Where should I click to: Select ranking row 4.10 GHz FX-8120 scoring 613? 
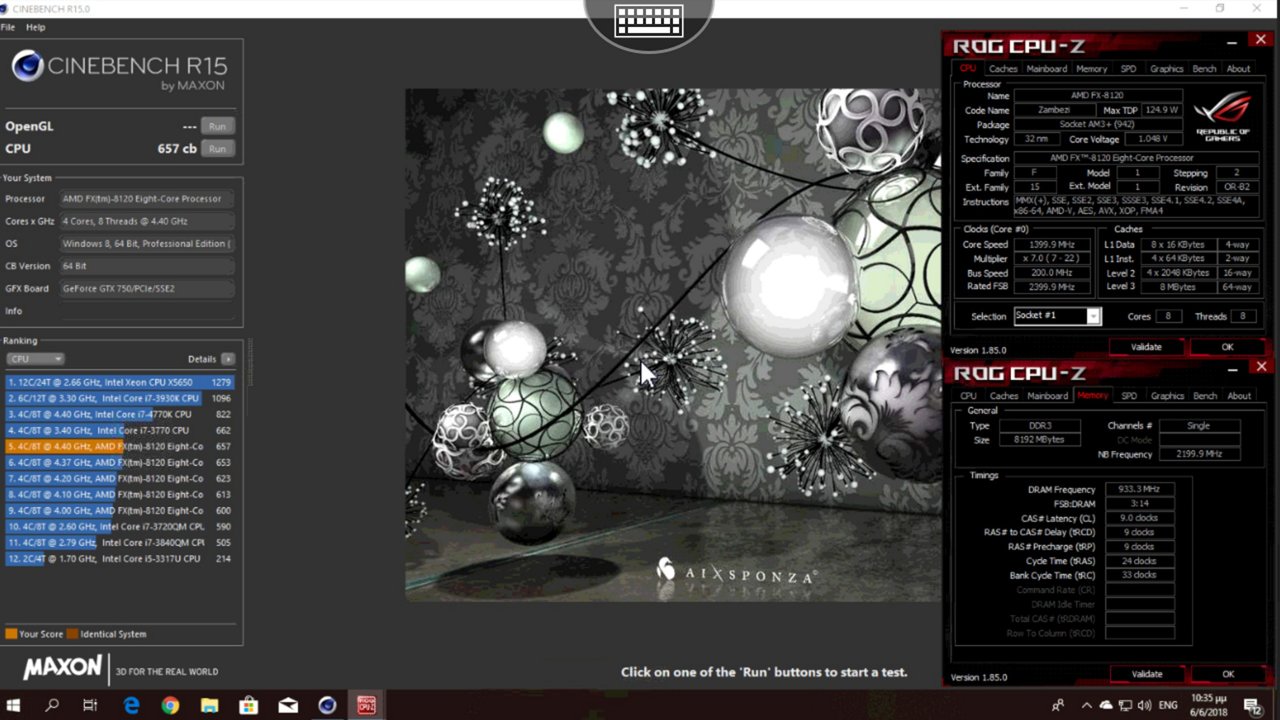pyautogui.click(x=119, y=494)
